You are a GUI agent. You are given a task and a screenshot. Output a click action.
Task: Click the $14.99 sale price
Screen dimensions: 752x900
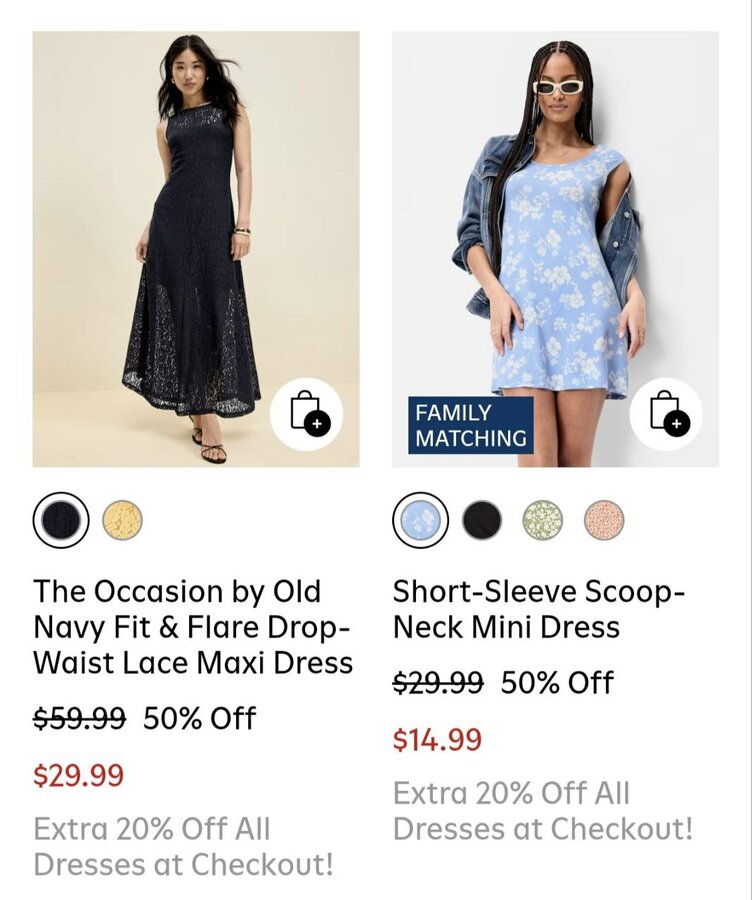(437, 740)
